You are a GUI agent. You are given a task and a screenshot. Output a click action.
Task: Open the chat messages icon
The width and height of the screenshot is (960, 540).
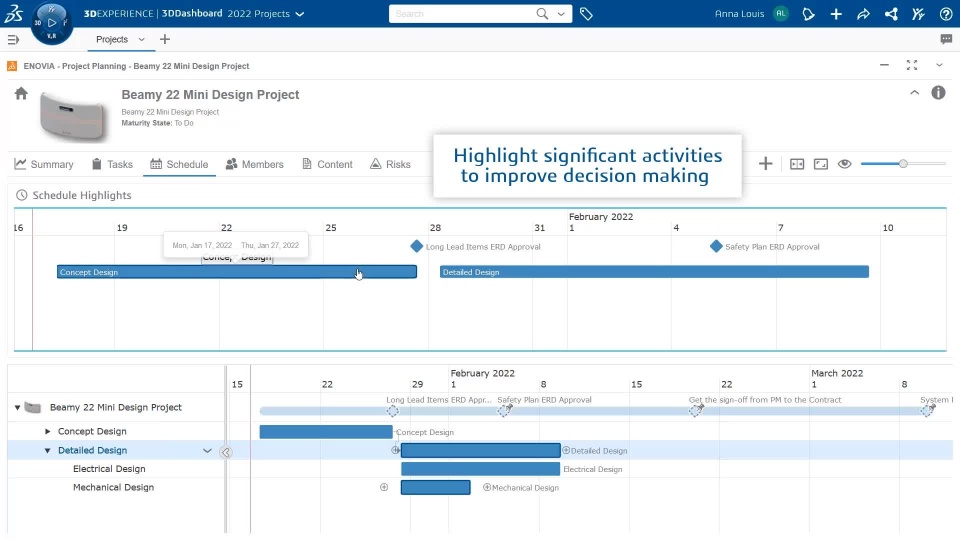point(946,40)
